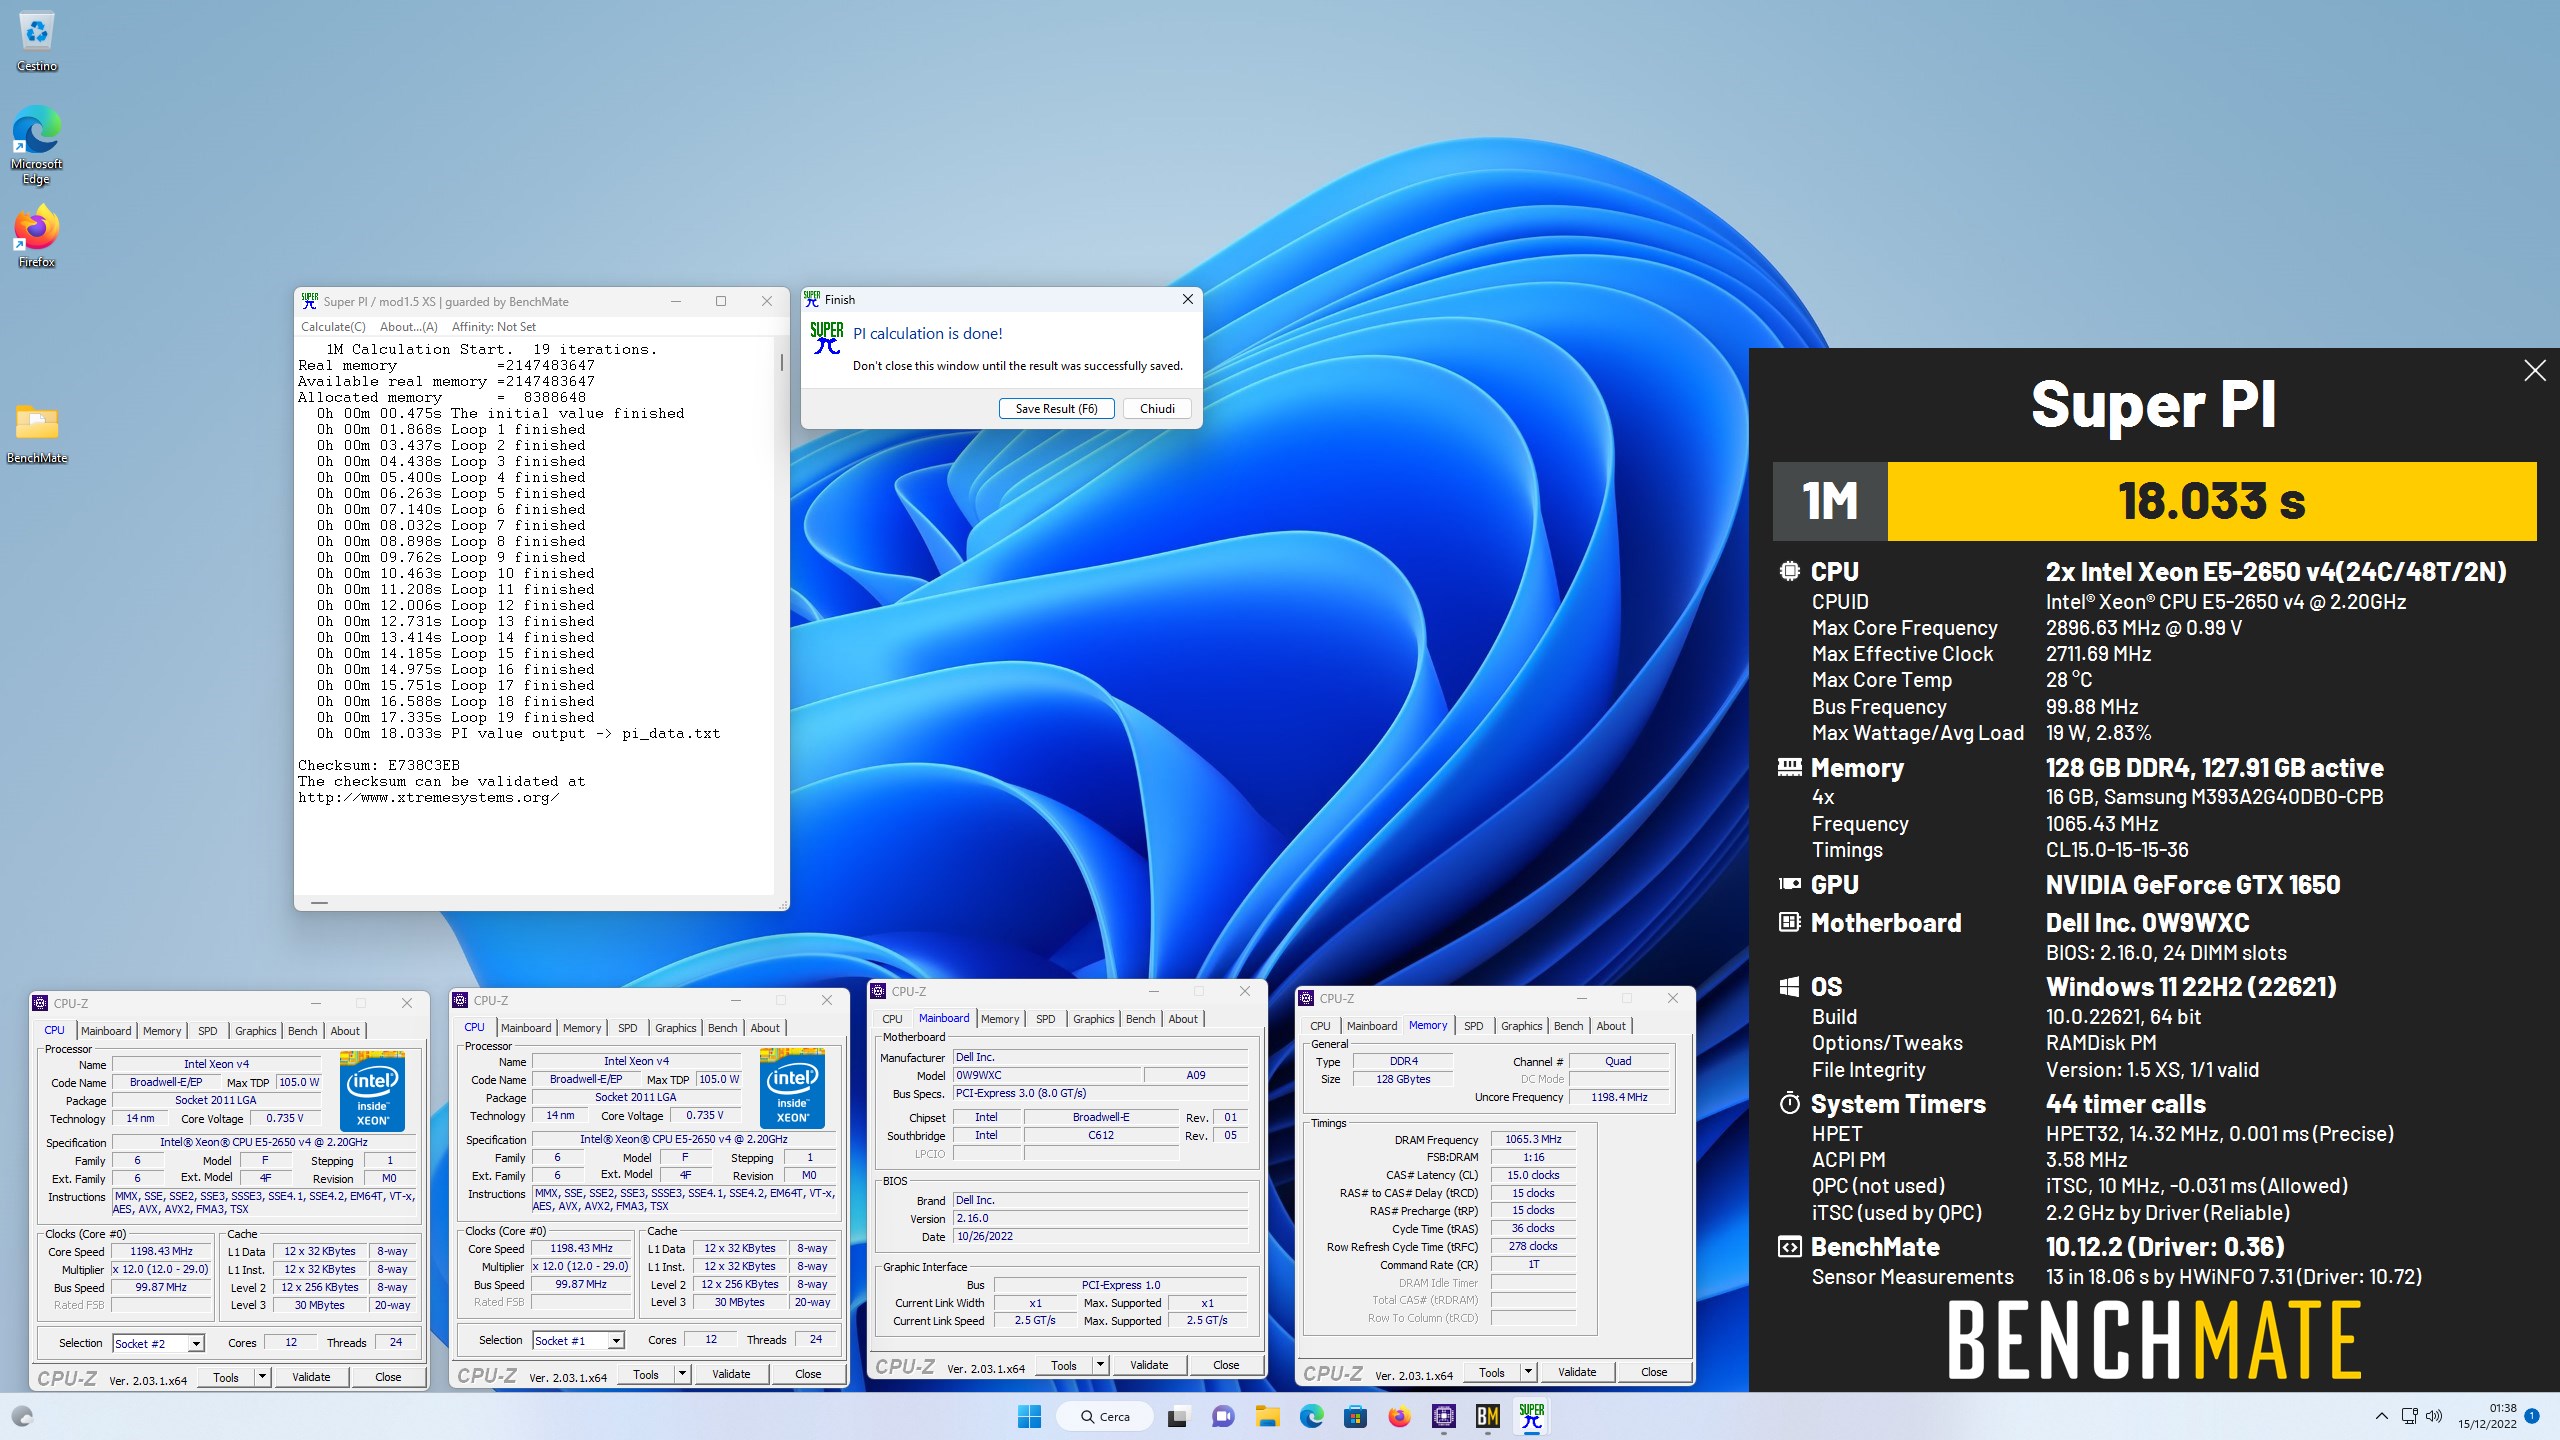Open CPU tab in Mainboard CPU-Z window
The width and height of the screenshot is (2560, 1440).
point(892,1019)
